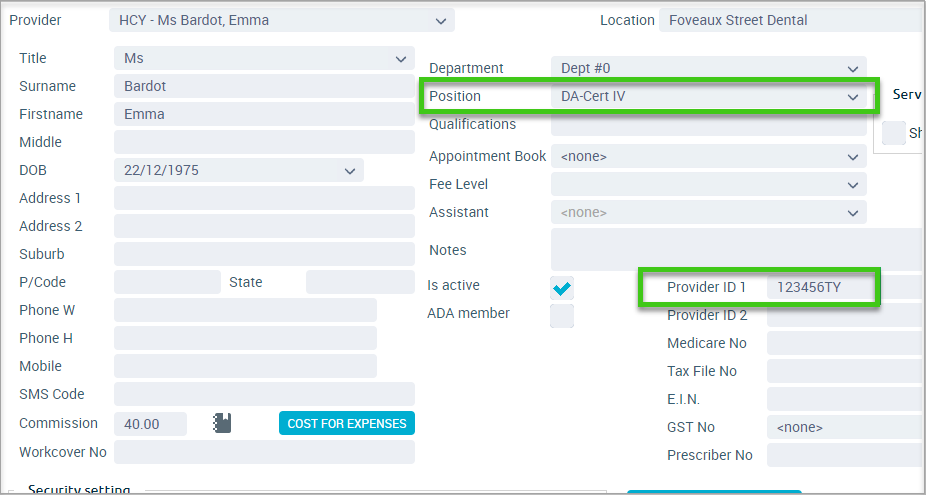
Task: Toggle the Is active checkbox
Action: tap(562, 288)
